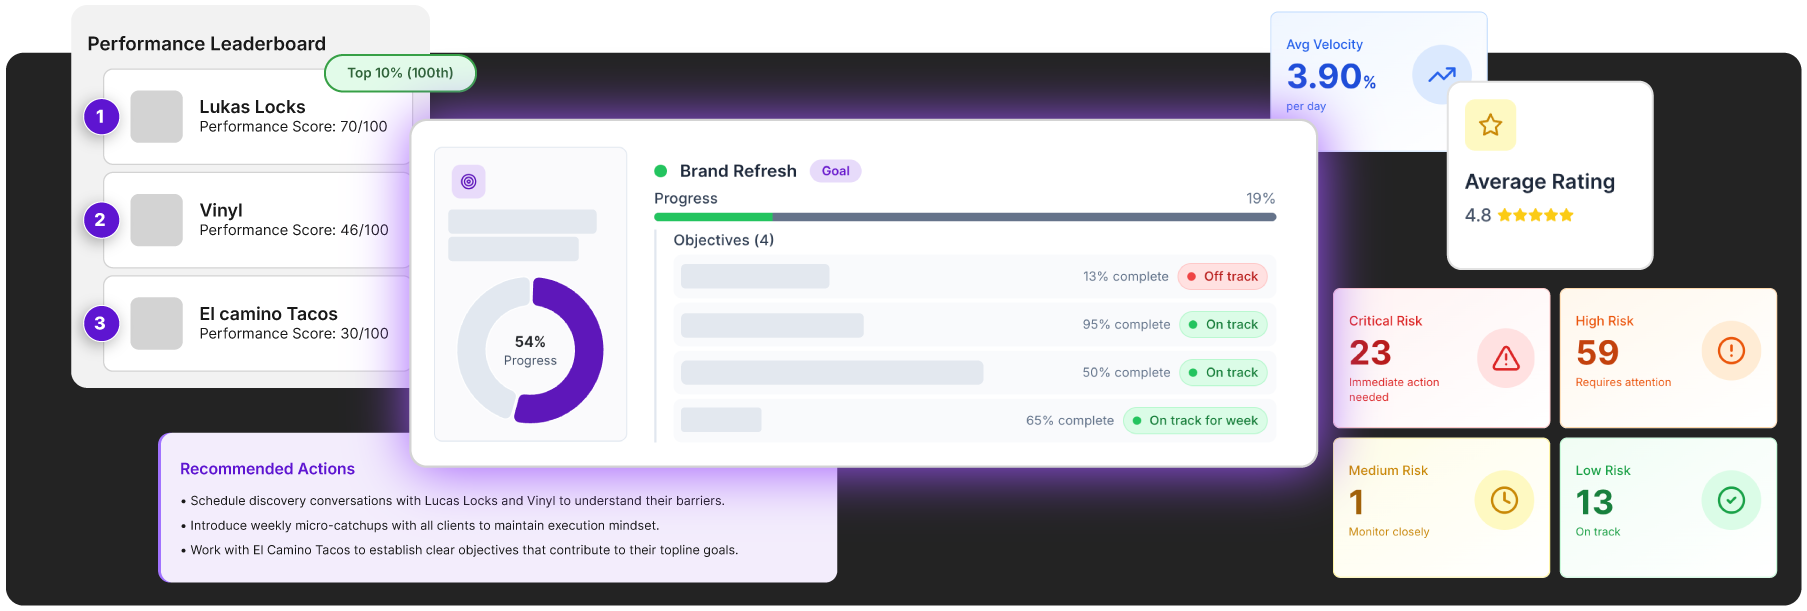The height and width of the screenshot is (611, 1807).
Task: Toggle the On track for week badge
Action: click(1195, 420)
